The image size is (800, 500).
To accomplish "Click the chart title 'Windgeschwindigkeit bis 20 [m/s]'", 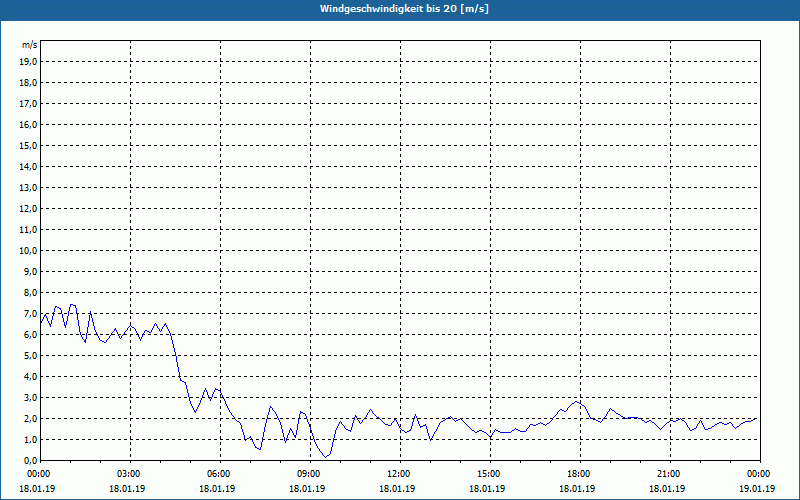I will coord(404,9).
